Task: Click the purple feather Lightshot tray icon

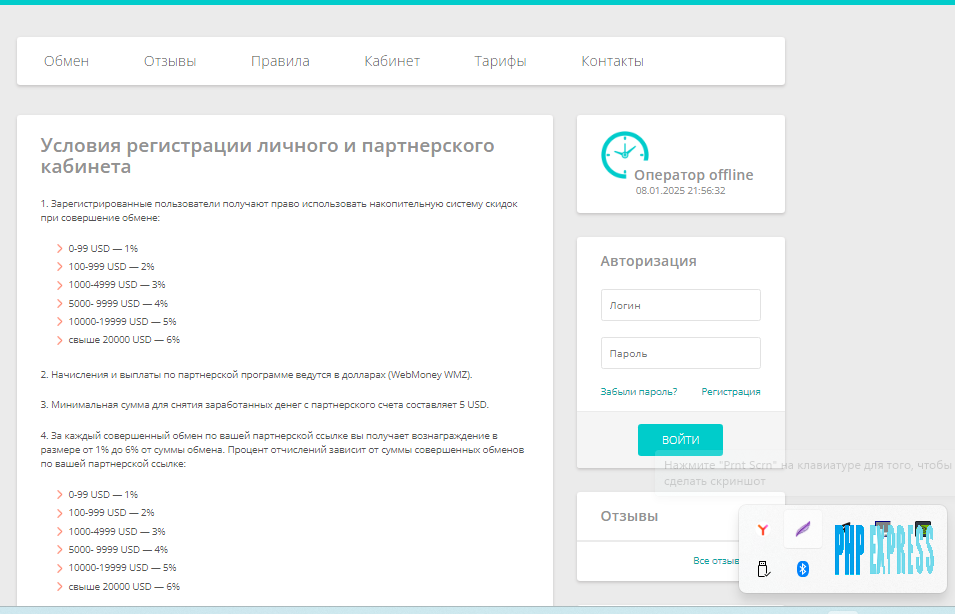Action: pyautogui.click(x=803, y=529)
